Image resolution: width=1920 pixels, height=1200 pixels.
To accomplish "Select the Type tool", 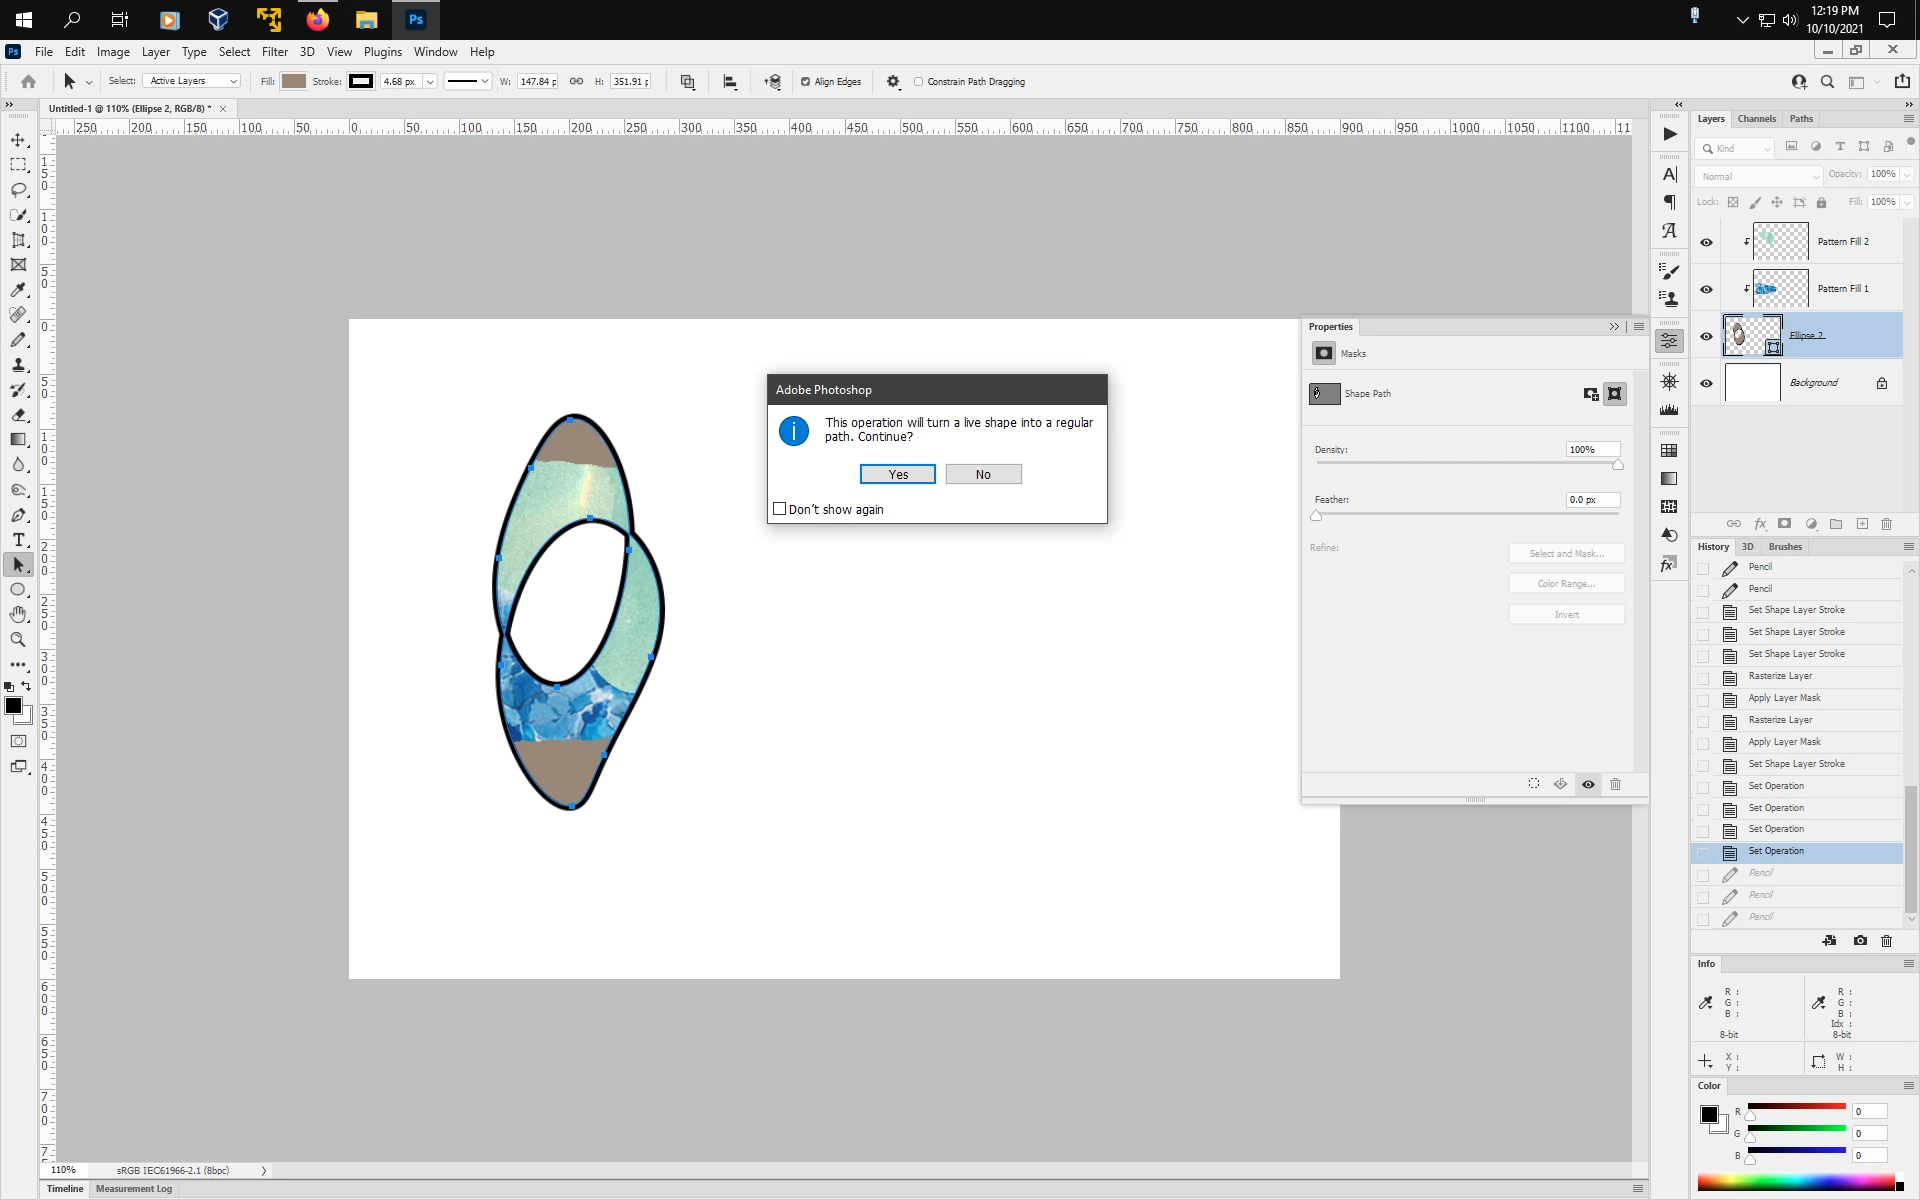I will [18, 540].
